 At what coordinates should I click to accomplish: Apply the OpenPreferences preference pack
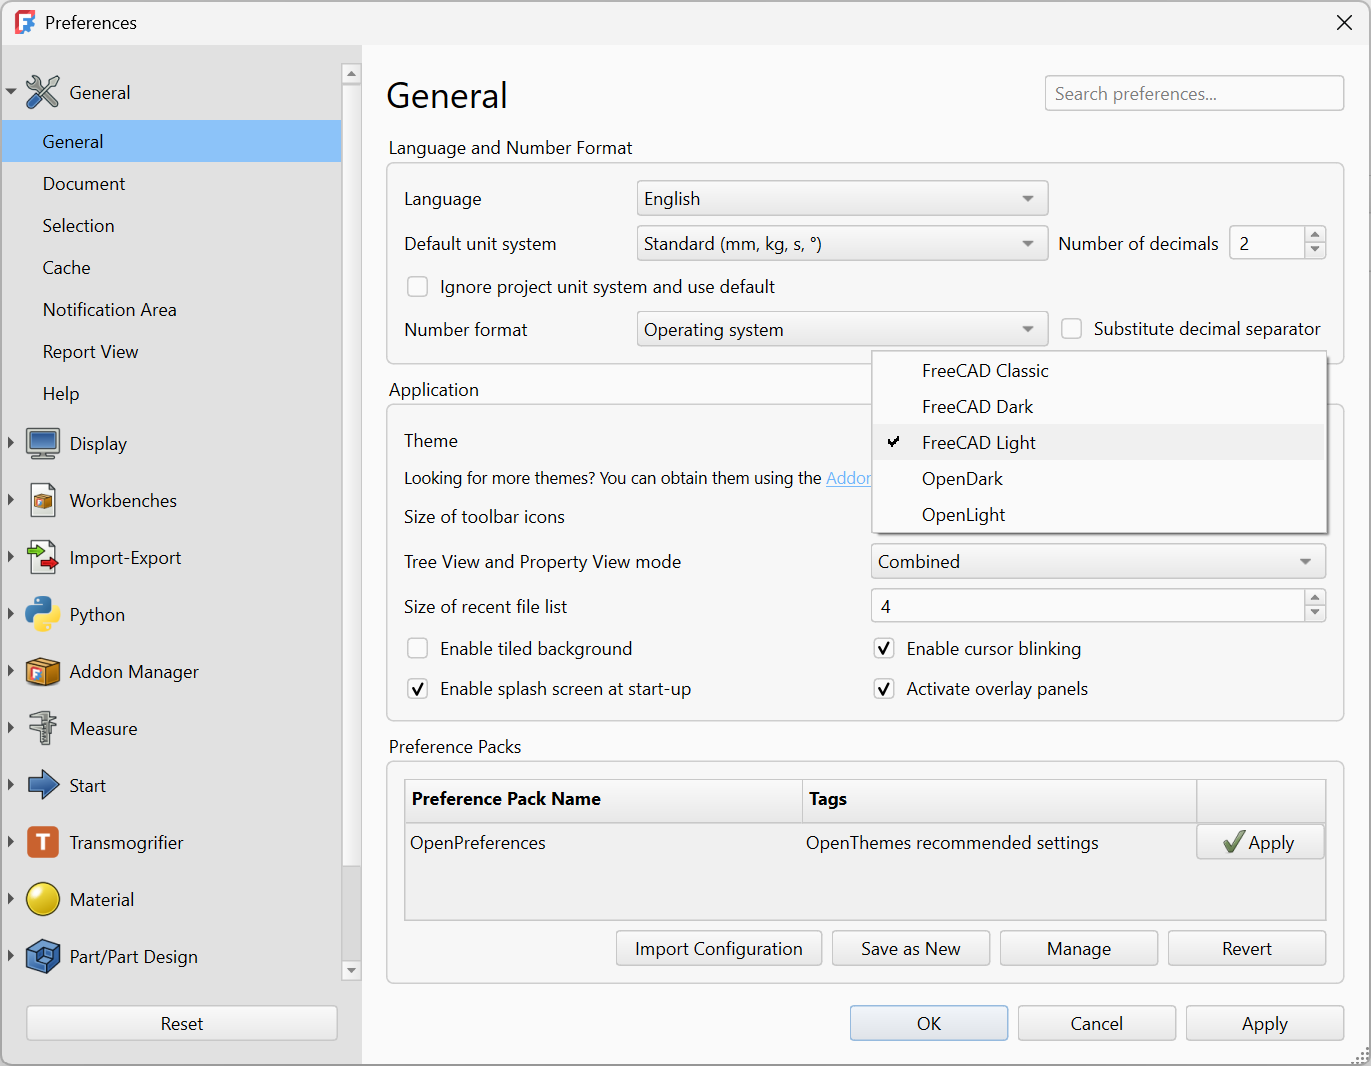[1260, 843]
